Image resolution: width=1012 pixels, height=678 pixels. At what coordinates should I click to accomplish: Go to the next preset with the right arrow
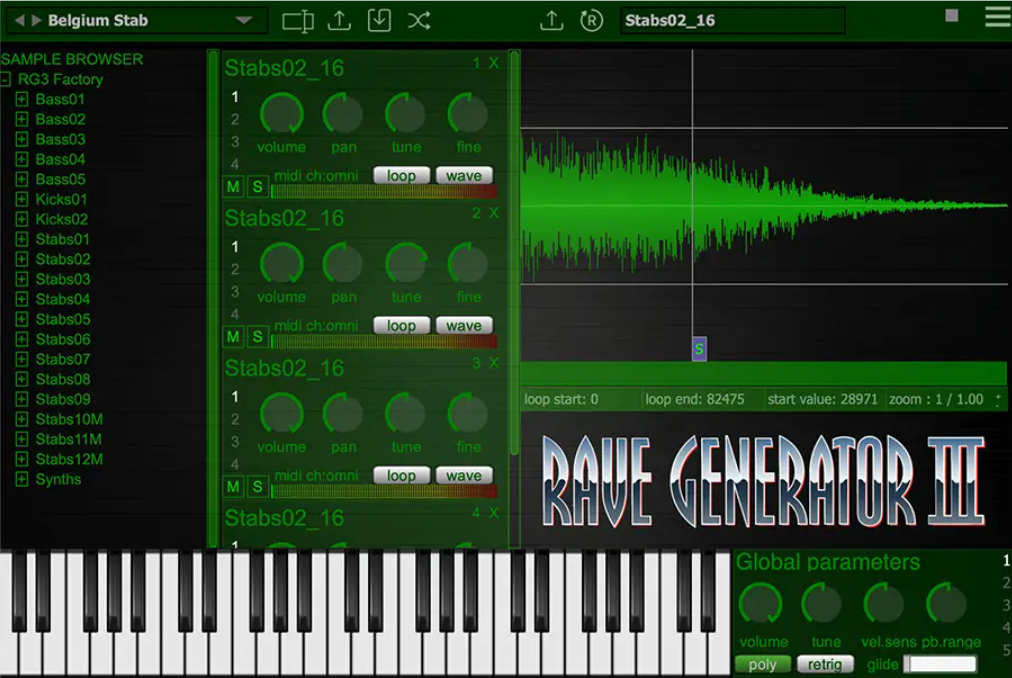36,21
